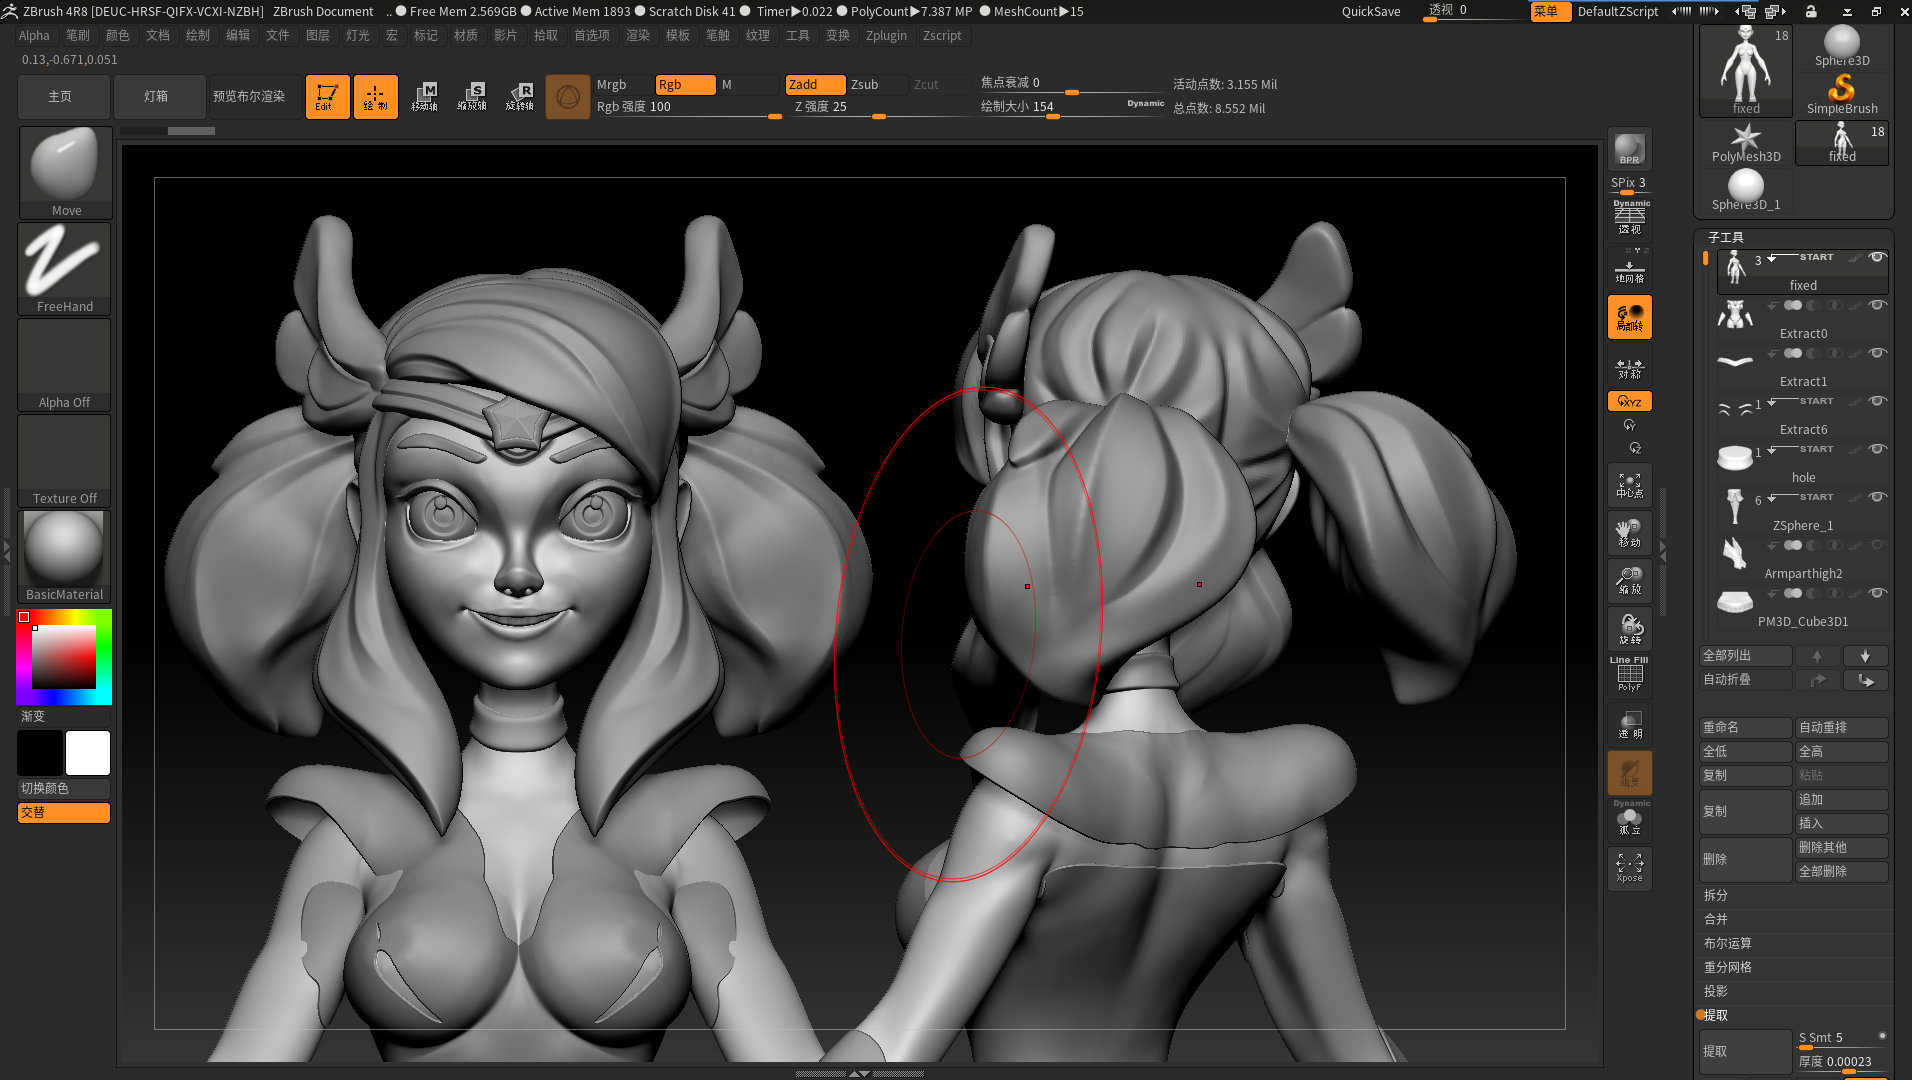Click the 旋转 canvas rotate icon
1912x1080 pixels.
1630,629
